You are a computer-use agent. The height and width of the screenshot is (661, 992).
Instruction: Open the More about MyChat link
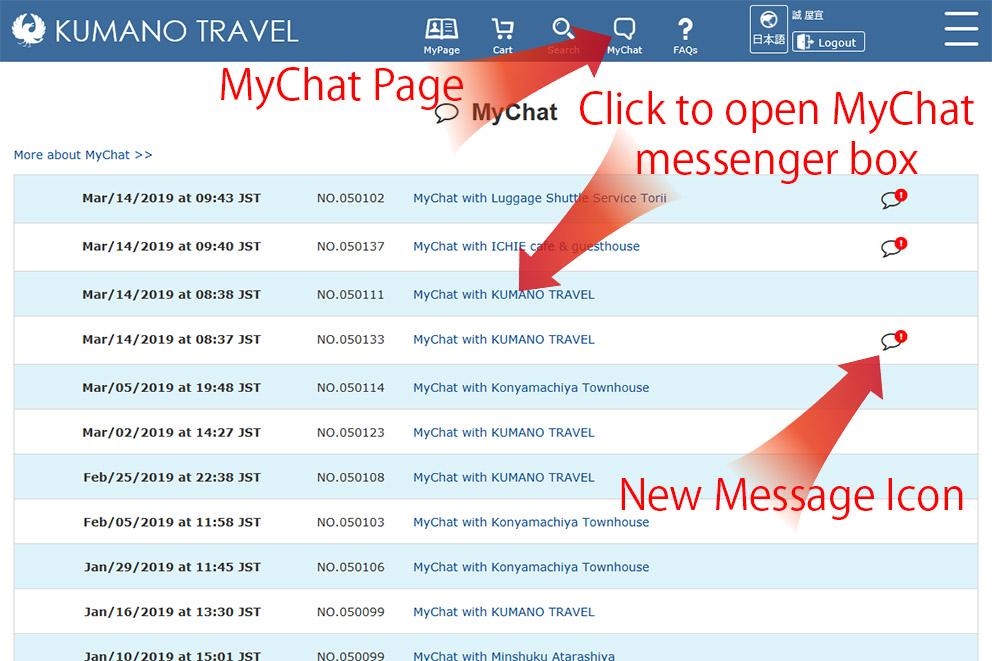coord(83,155)
